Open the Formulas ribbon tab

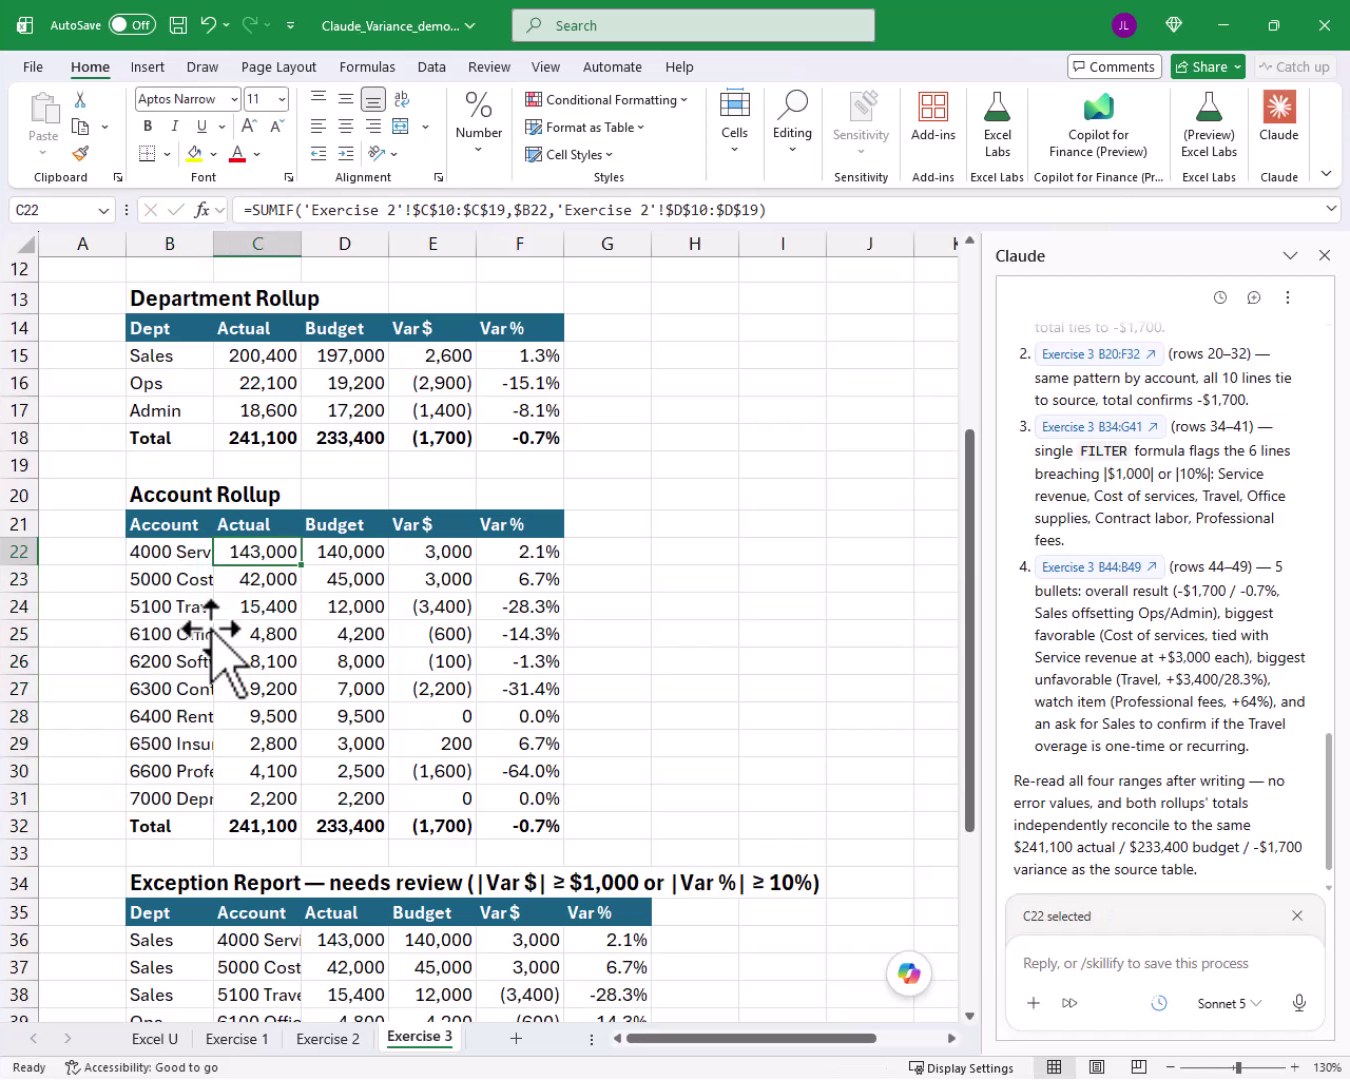(367, 67)
